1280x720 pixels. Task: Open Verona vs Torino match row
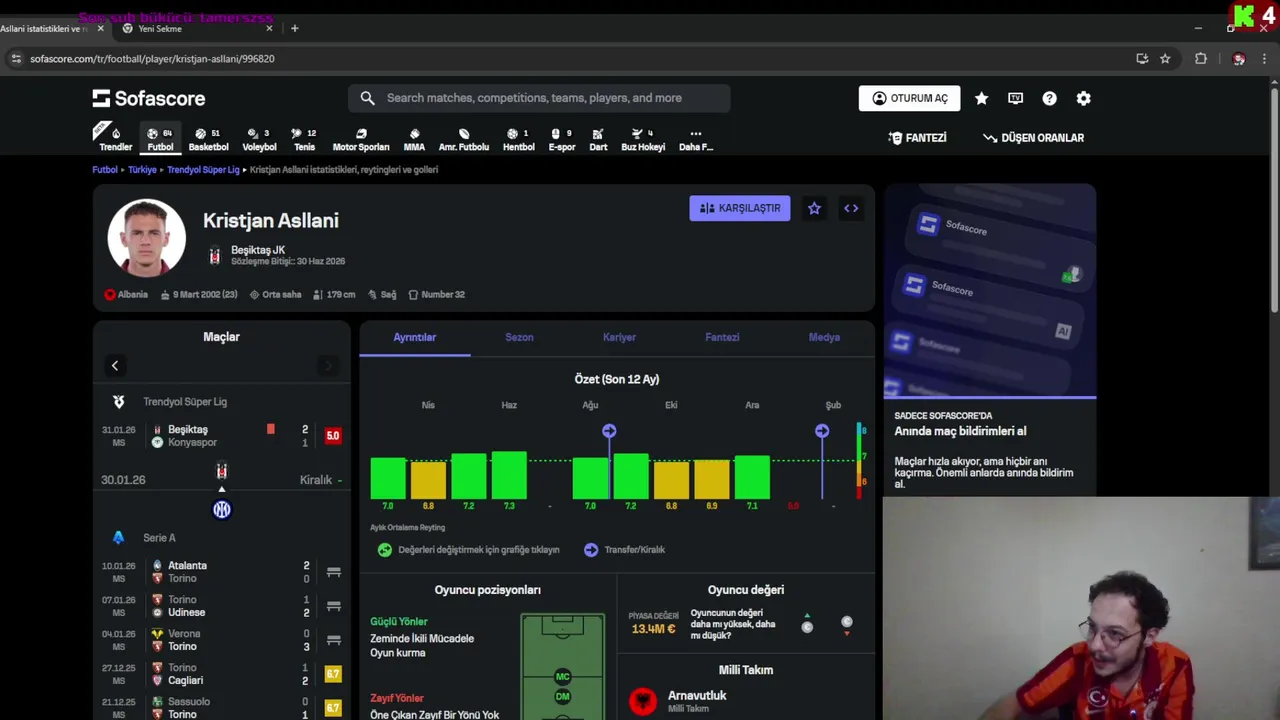click(x=221, y=640)
